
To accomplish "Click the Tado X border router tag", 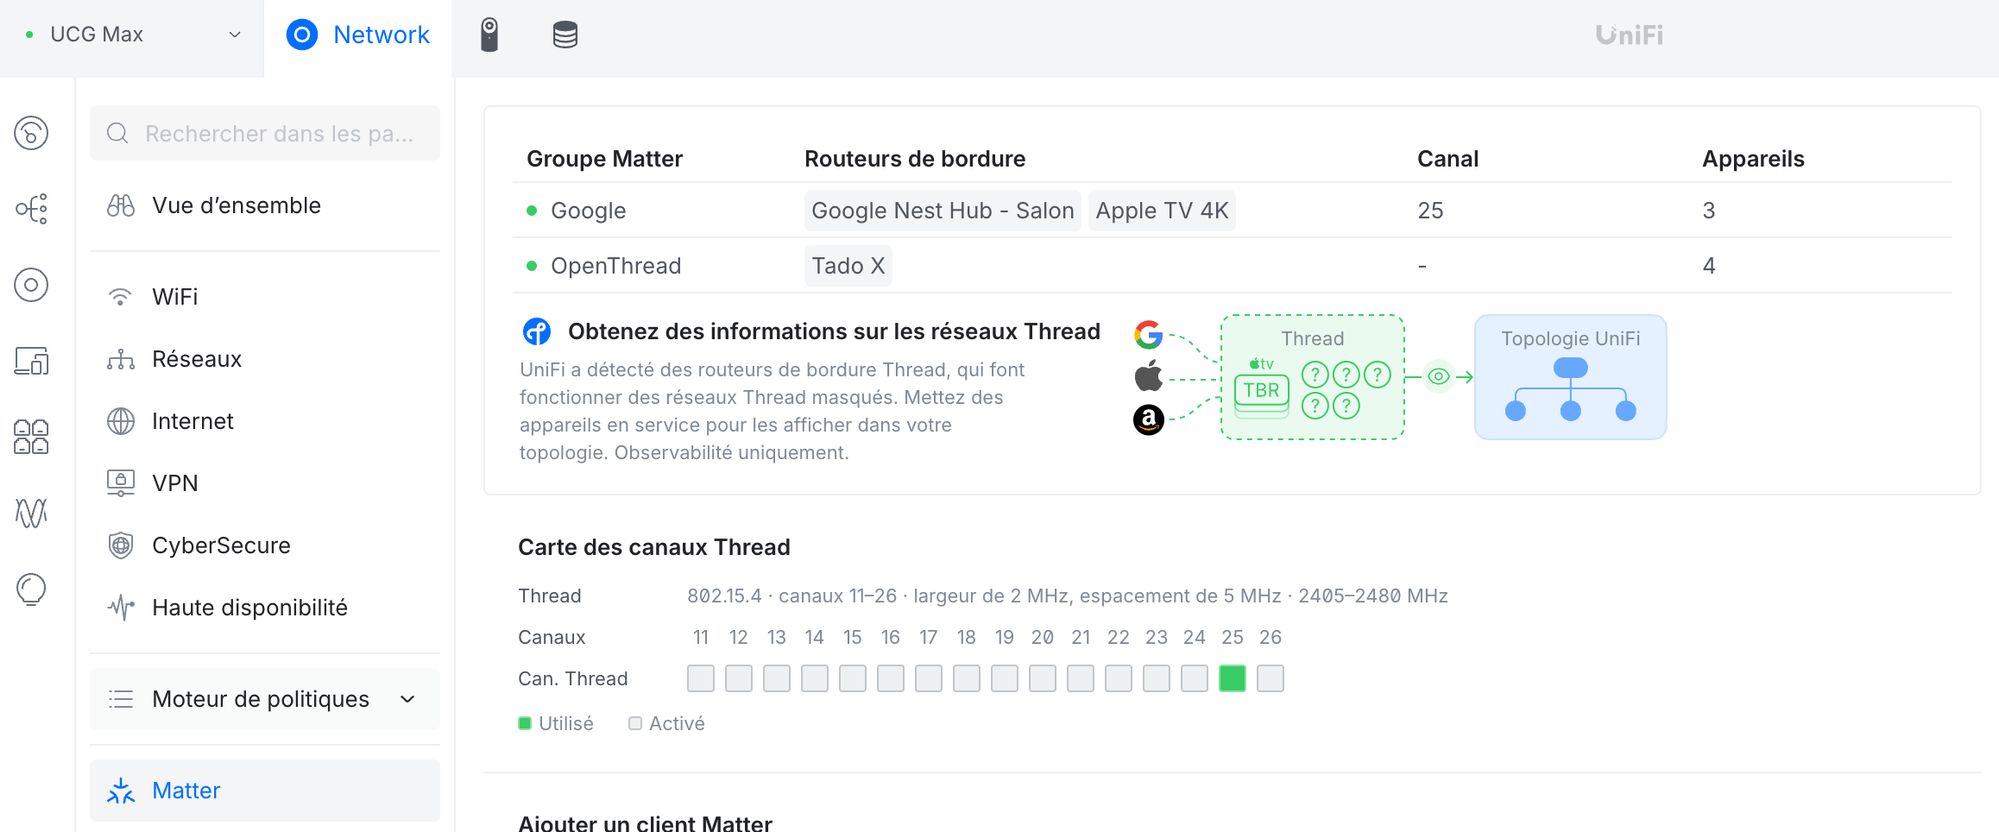I will click(848, 266).
